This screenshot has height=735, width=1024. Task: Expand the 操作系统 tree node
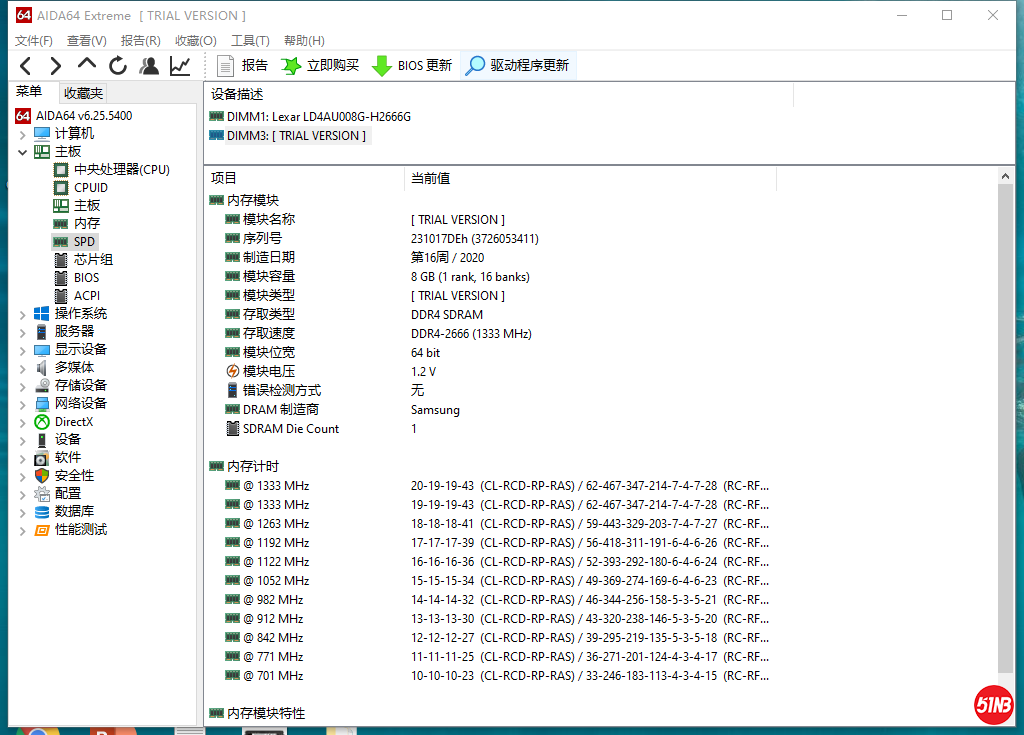(x=23, y=314)
